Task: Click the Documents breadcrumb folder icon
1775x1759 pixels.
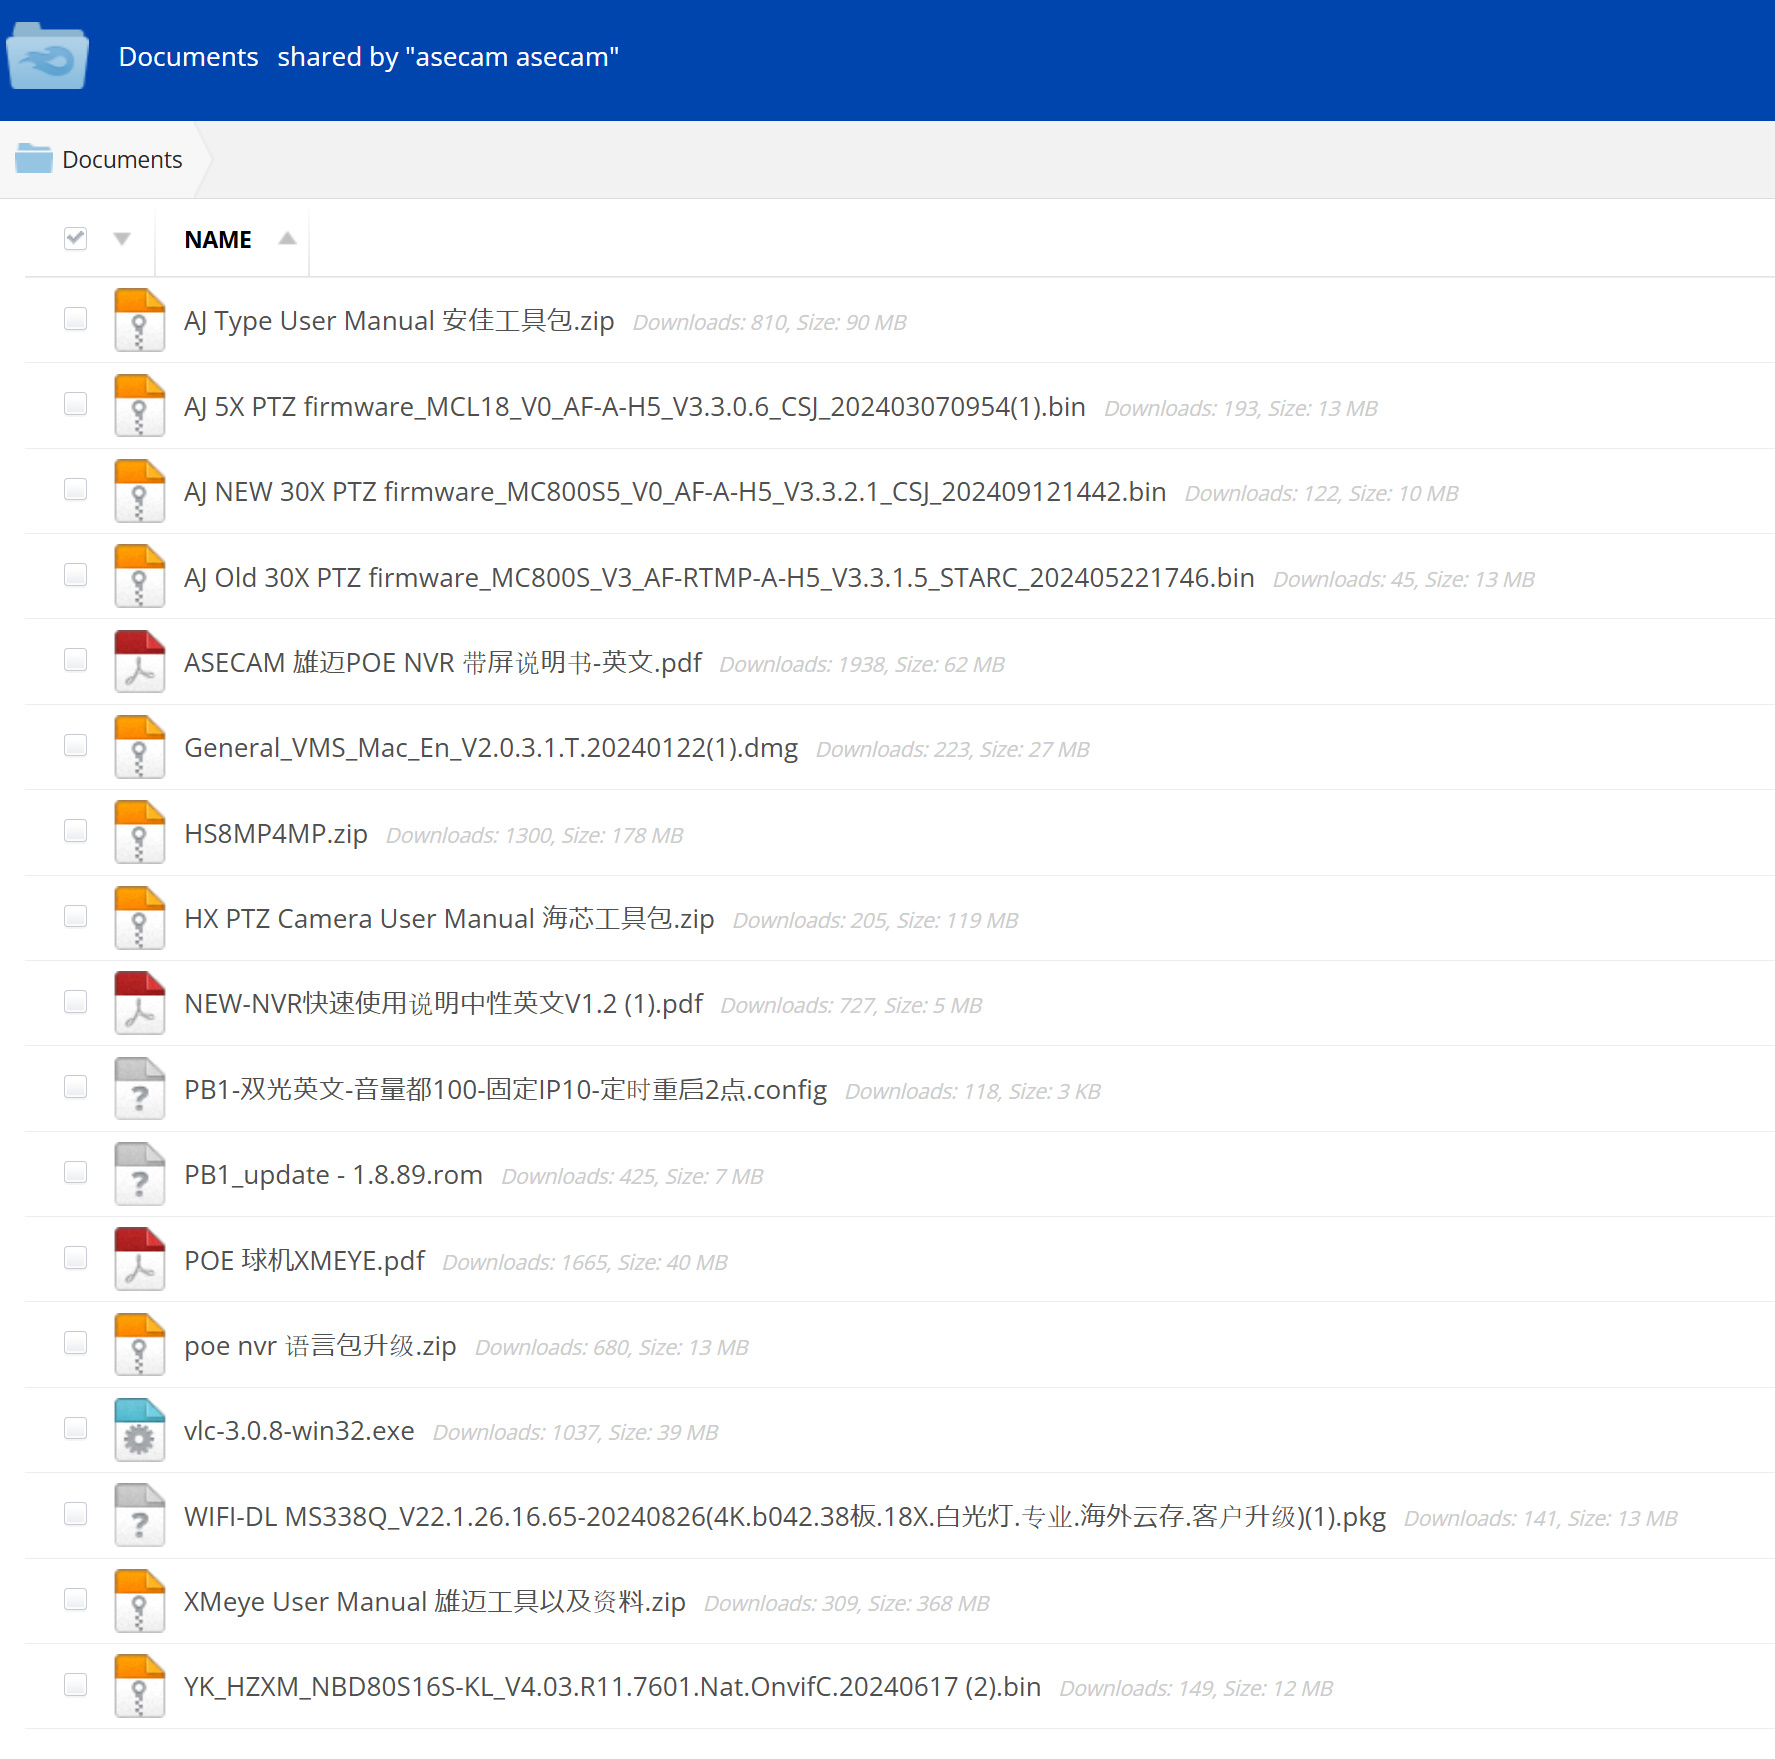Action: 34,158
